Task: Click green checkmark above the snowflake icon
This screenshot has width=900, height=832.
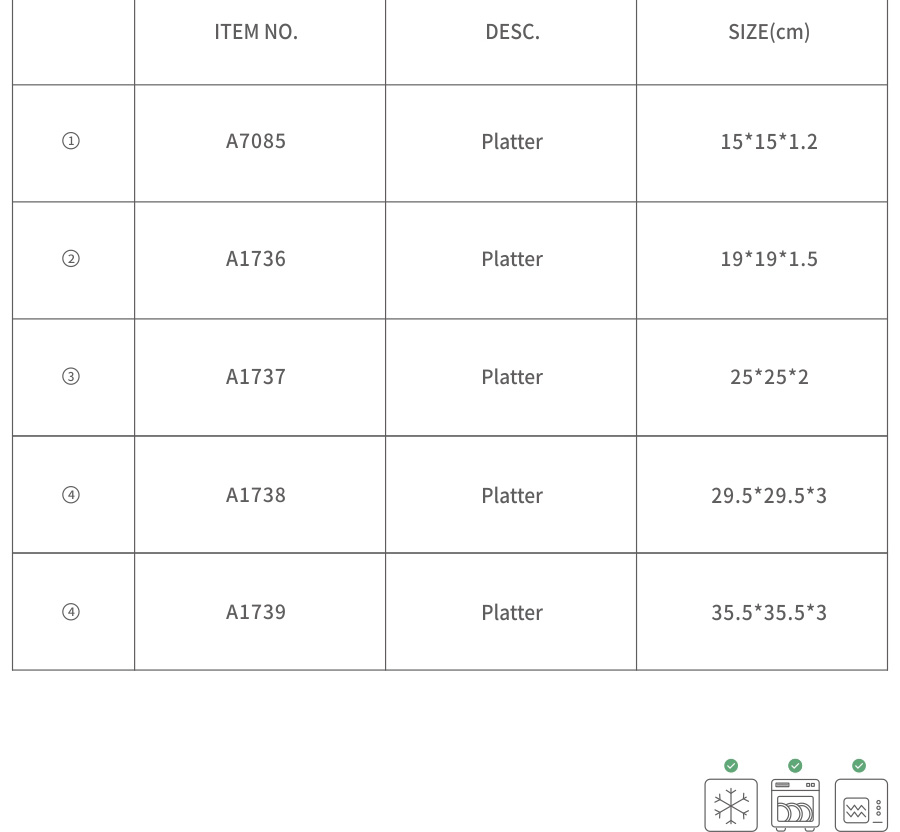Action: point(731,765)
